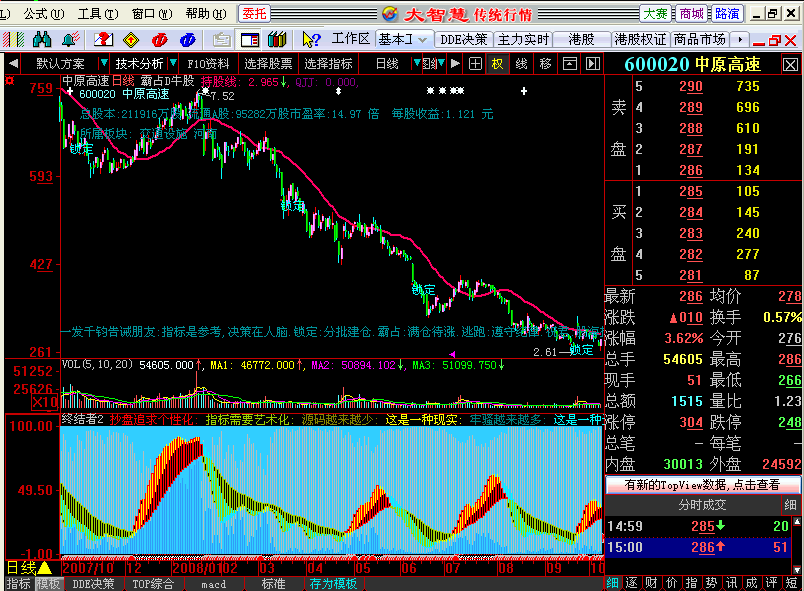Toggle the window layout panel icon
This screenshot has width=804, height=591.
(250, 39)
